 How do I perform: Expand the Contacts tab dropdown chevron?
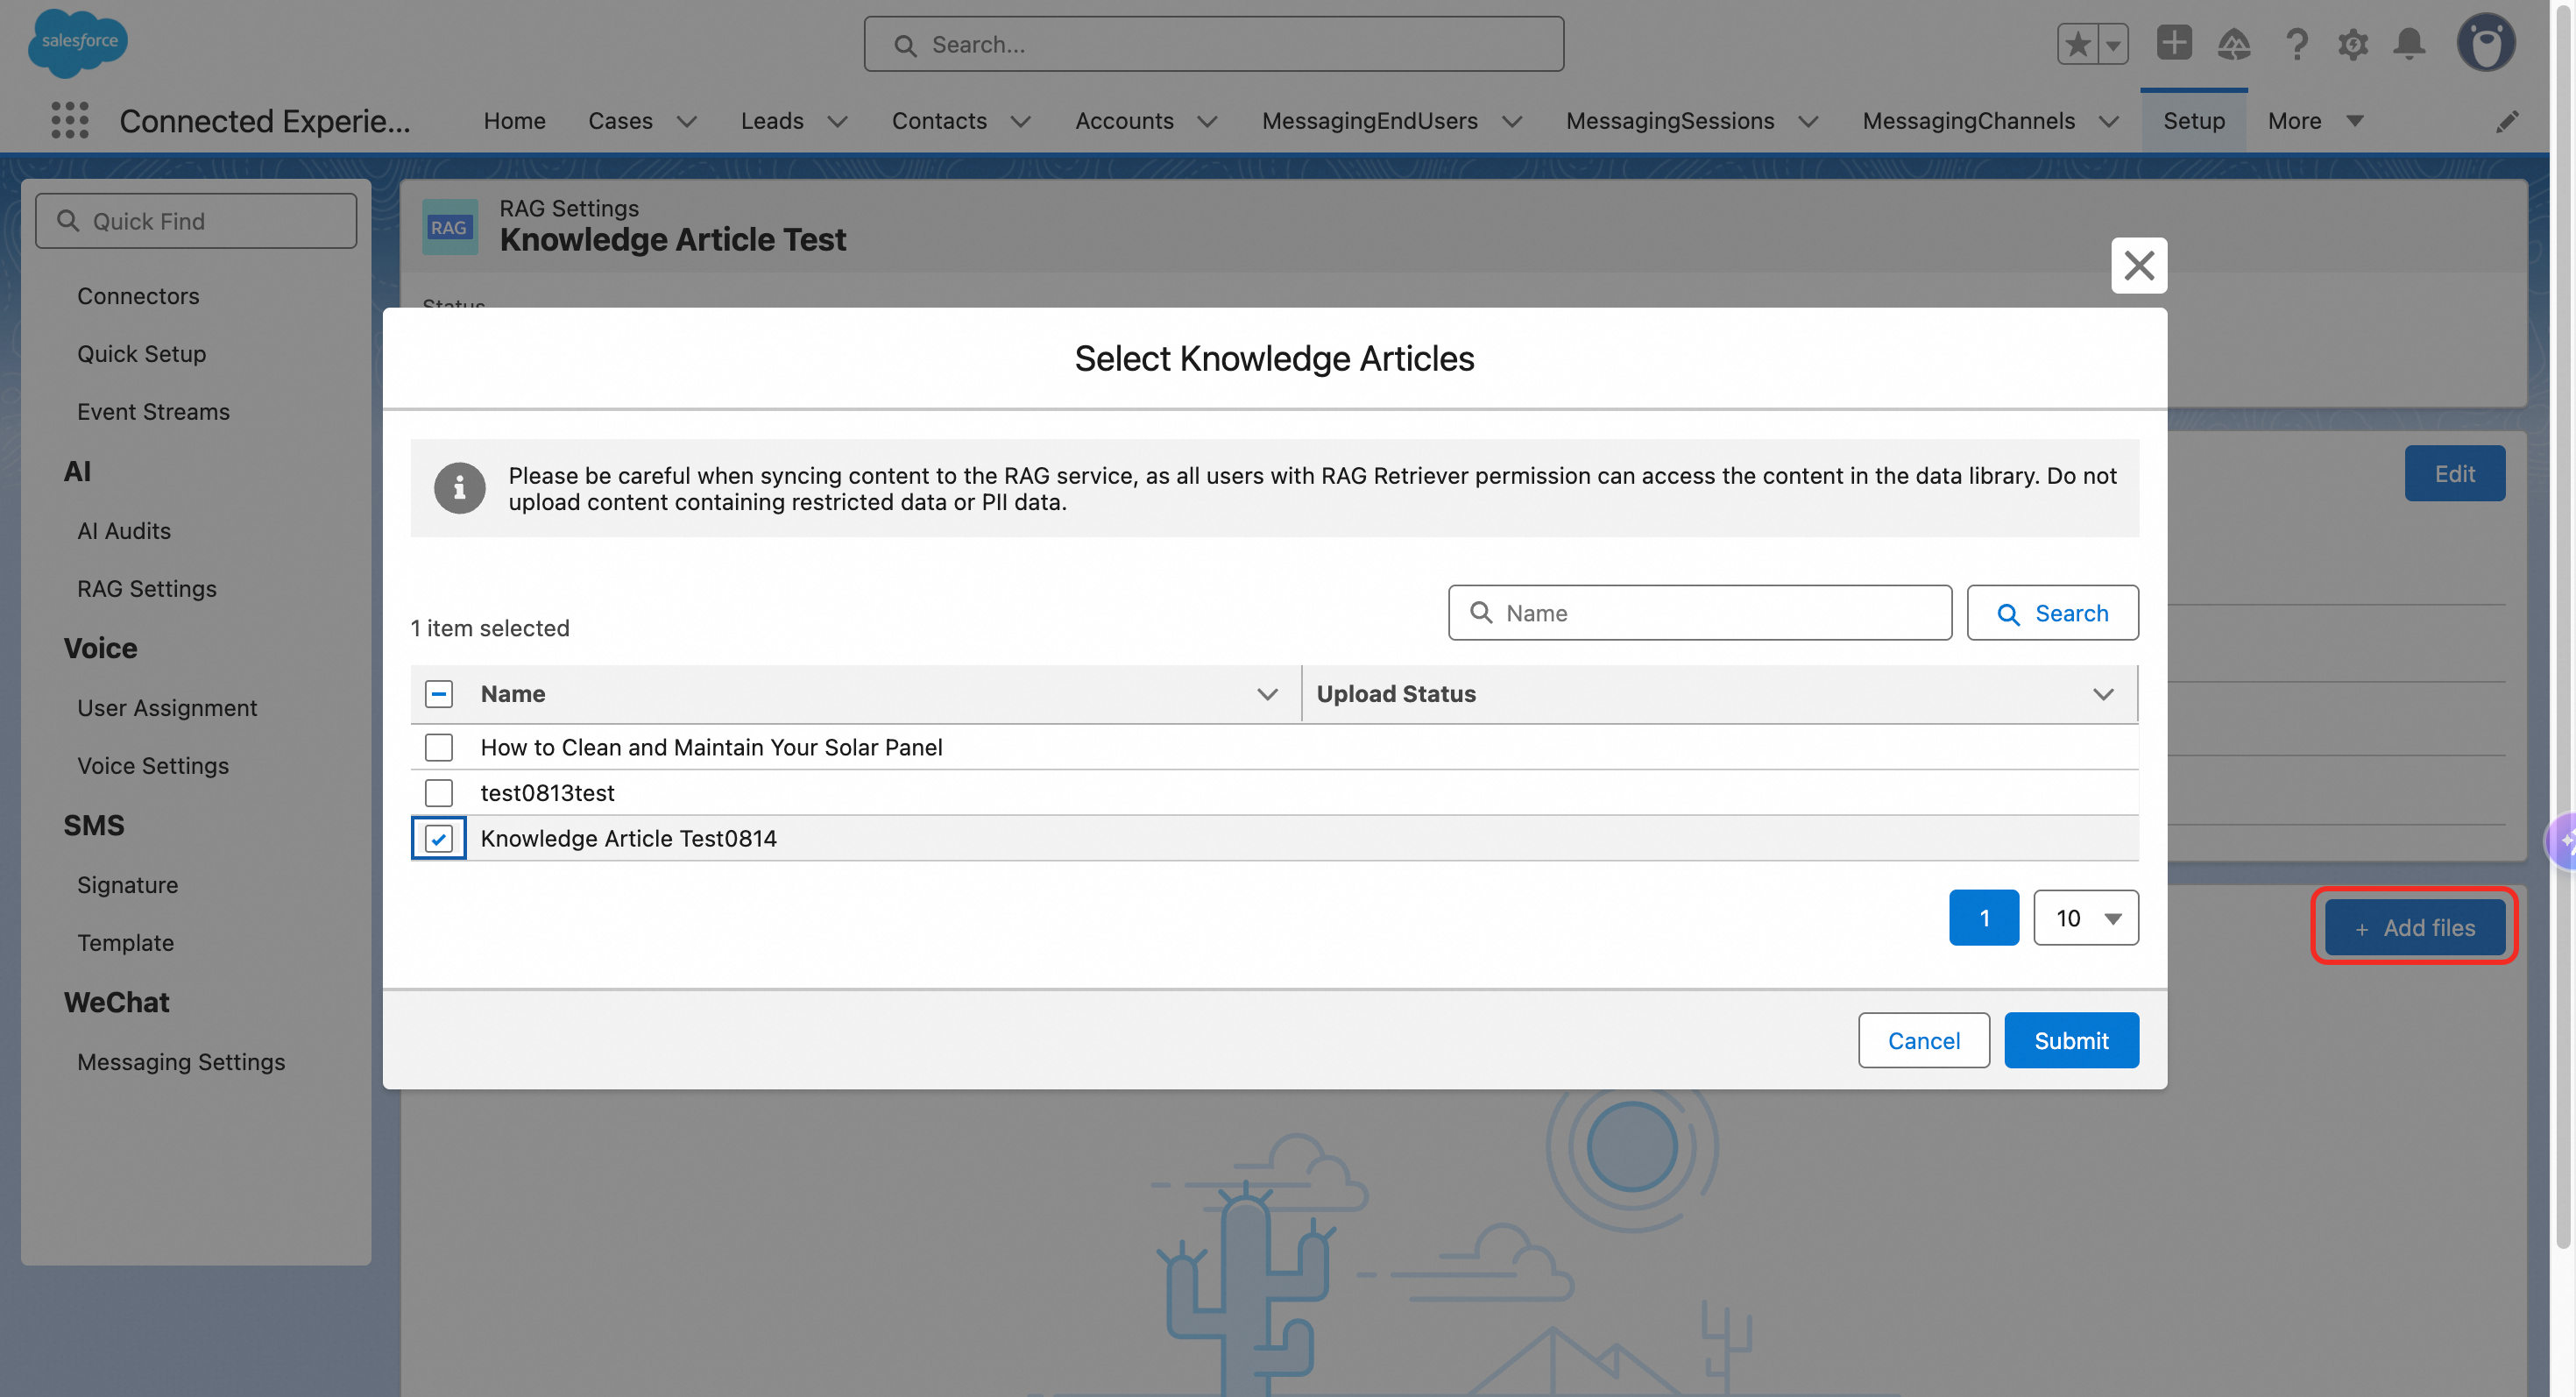[1021, 121]
